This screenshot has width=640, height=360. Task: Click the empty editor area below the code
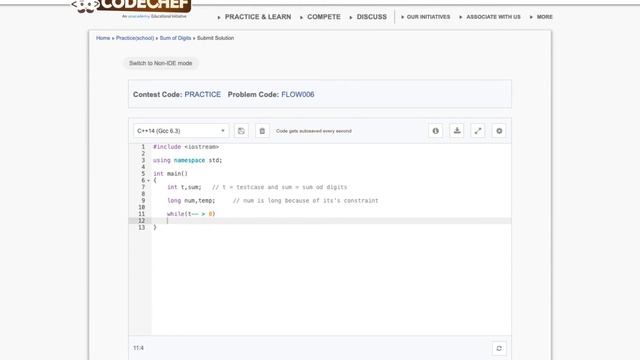[331, 282]
